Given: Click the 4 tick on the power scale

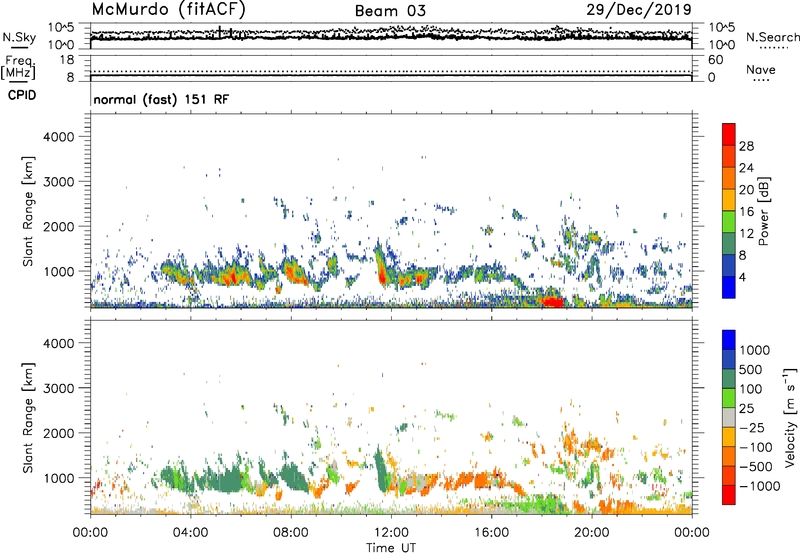Looking at the screenshot, I should tap(743, 277).
